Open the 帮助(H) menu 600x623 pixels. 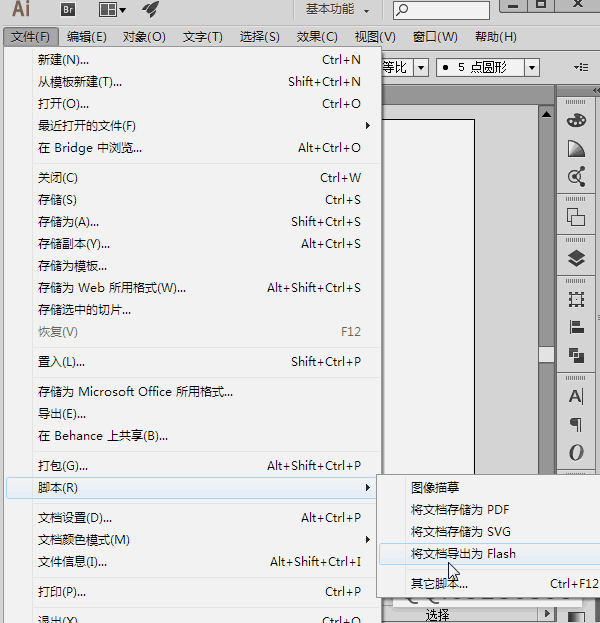pyautogui.click(x=495, y=37)
